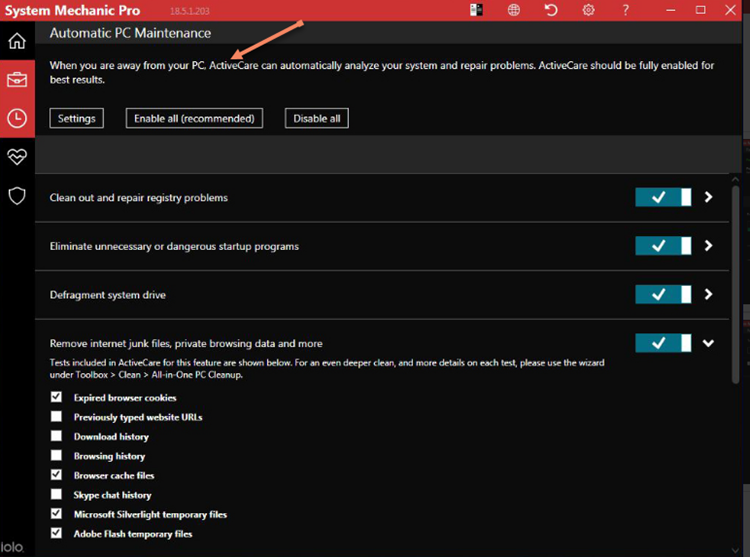Check Download history option
Screen dimensions: 750x557
click(56, 436)
